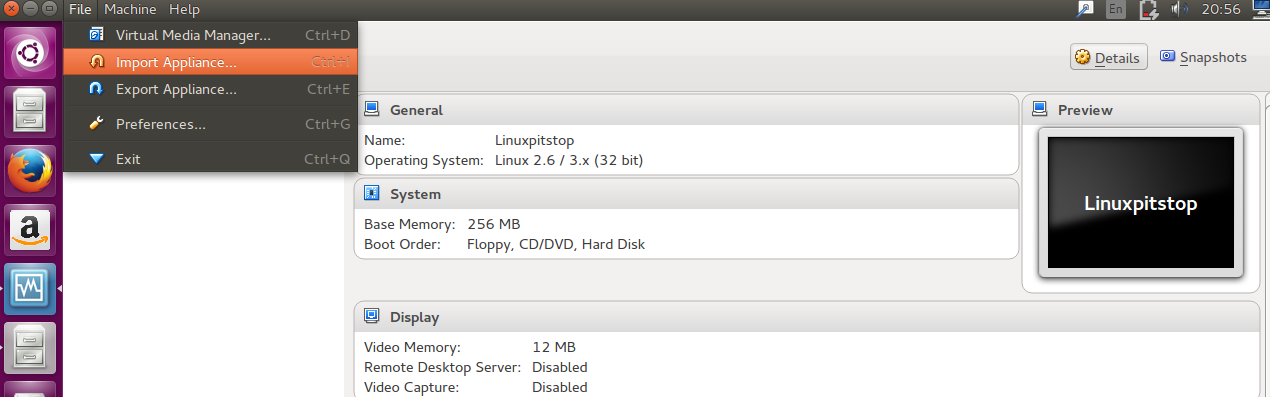Choose Export Appliance from File menu
The height and width of the screenshot is (397, 1270).
coord(210,89)
